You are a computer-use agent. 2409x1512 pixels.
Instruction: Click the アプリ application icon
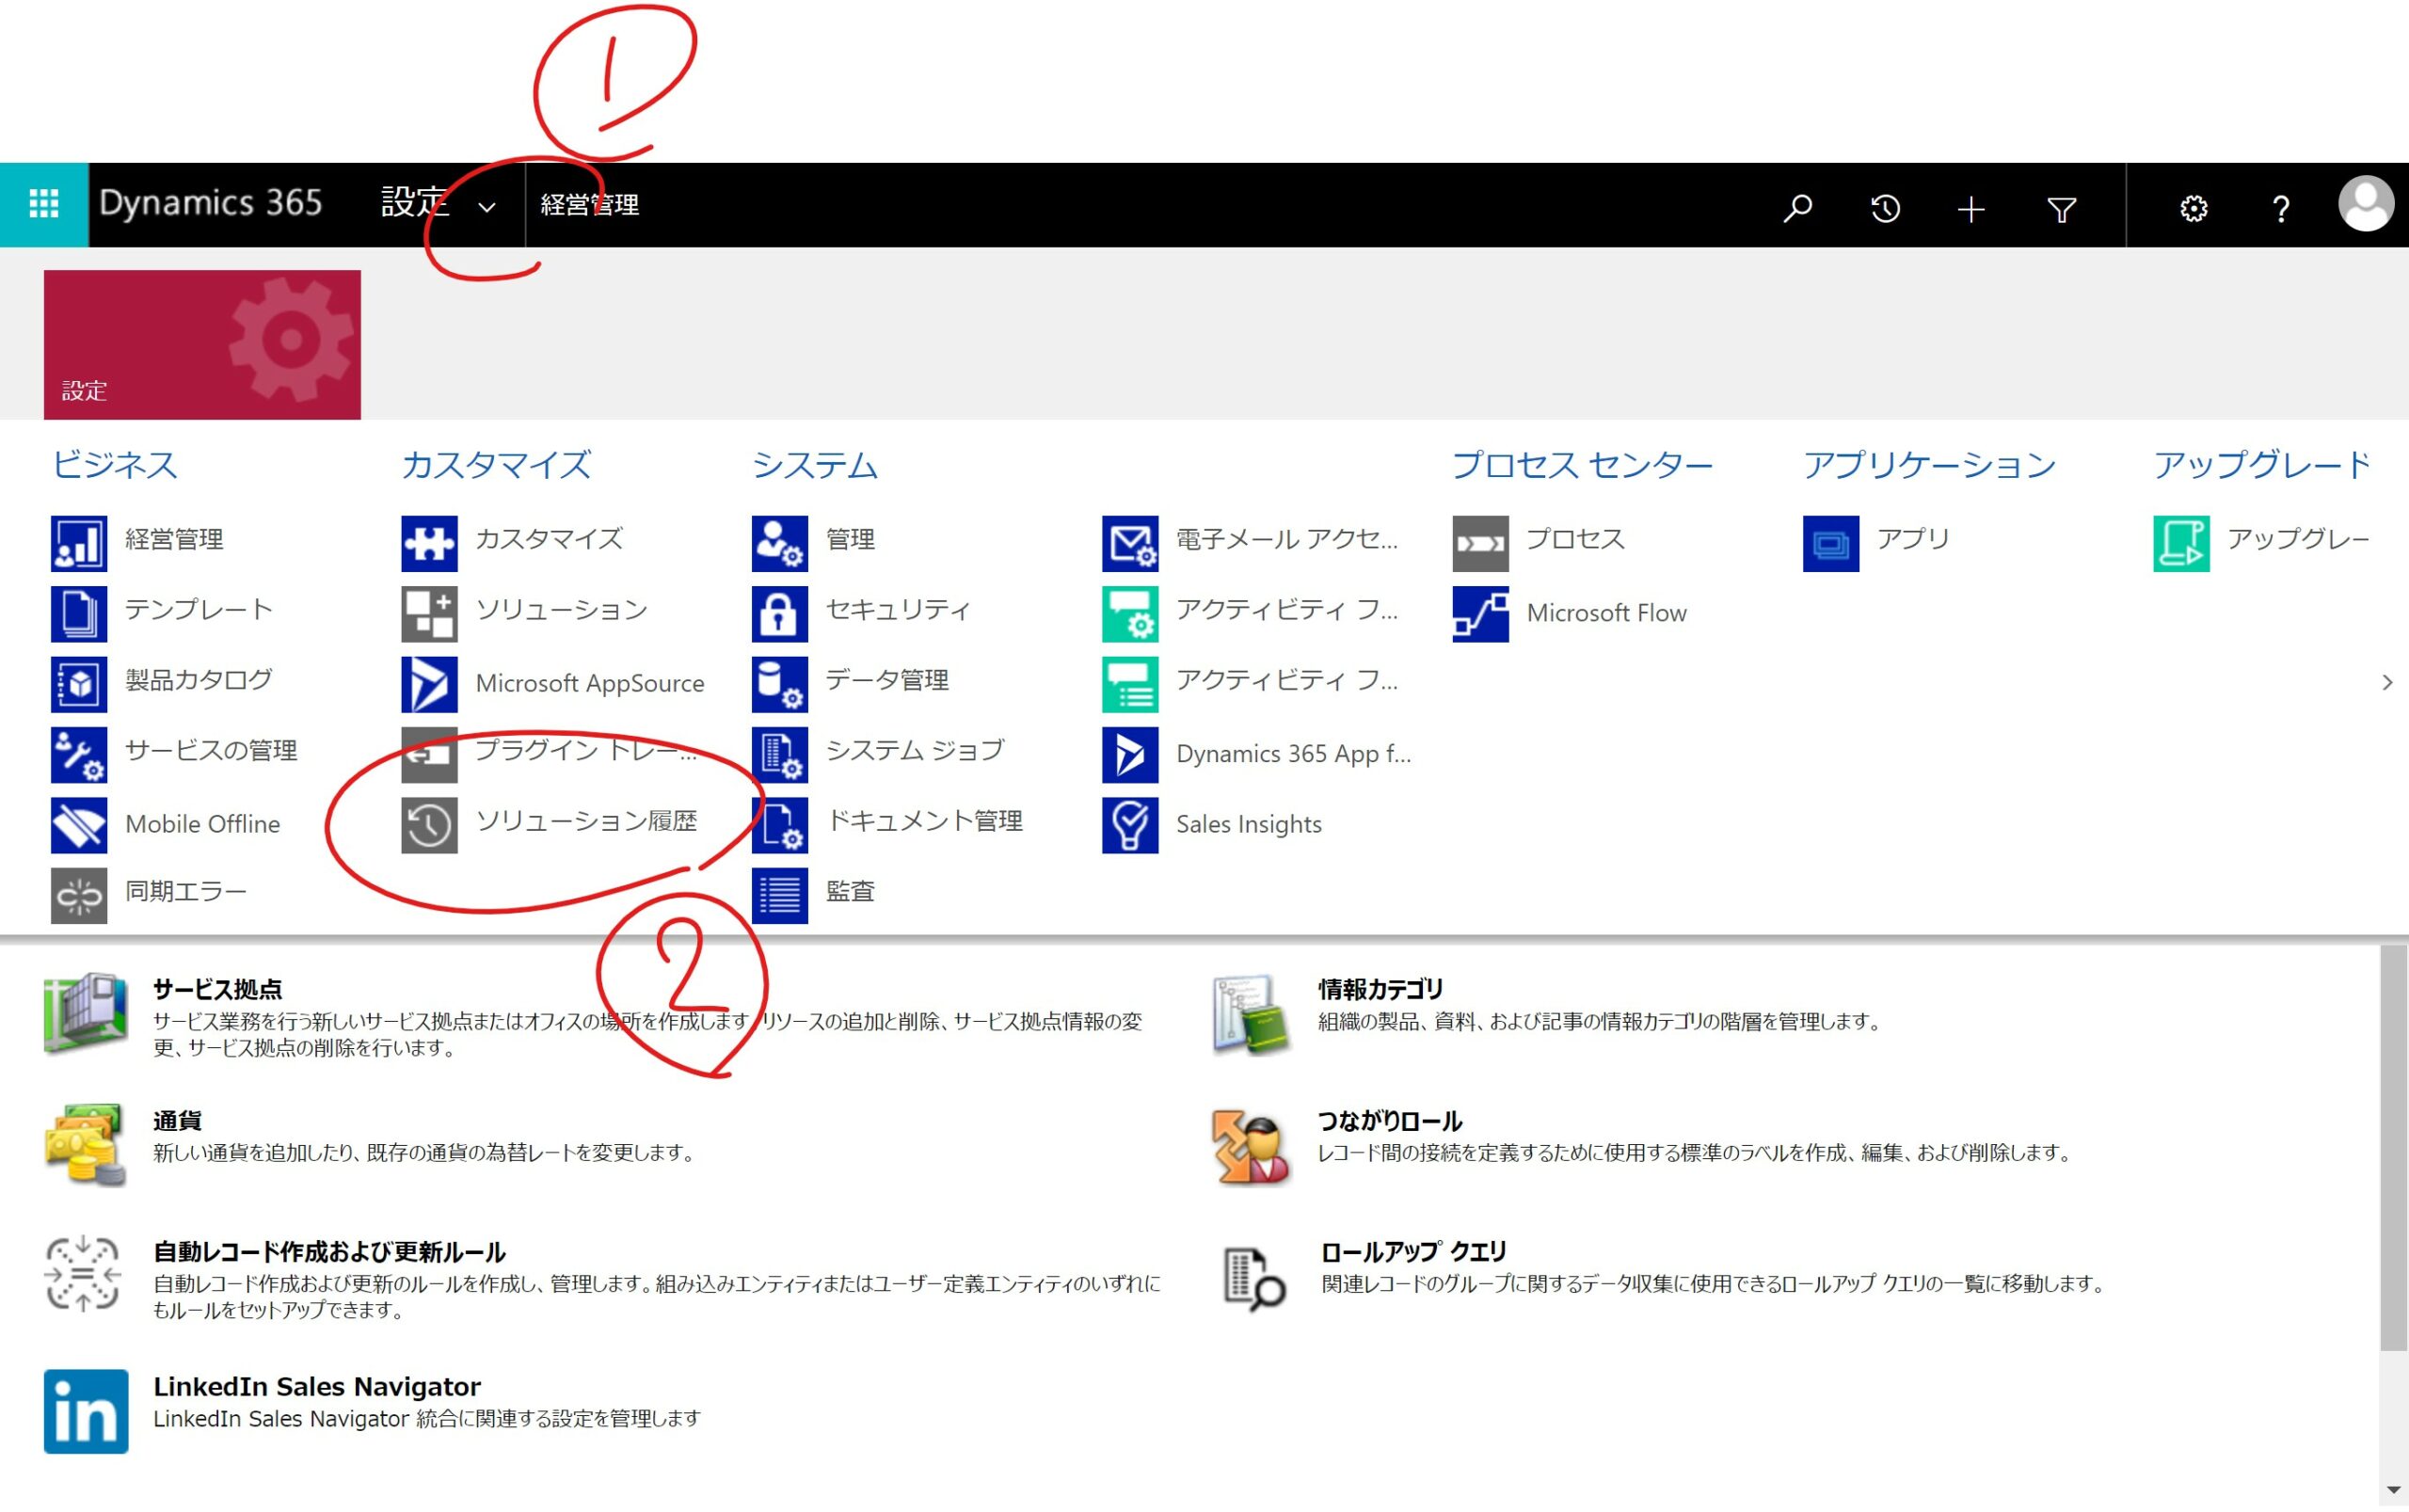[x=1831, y=543]
